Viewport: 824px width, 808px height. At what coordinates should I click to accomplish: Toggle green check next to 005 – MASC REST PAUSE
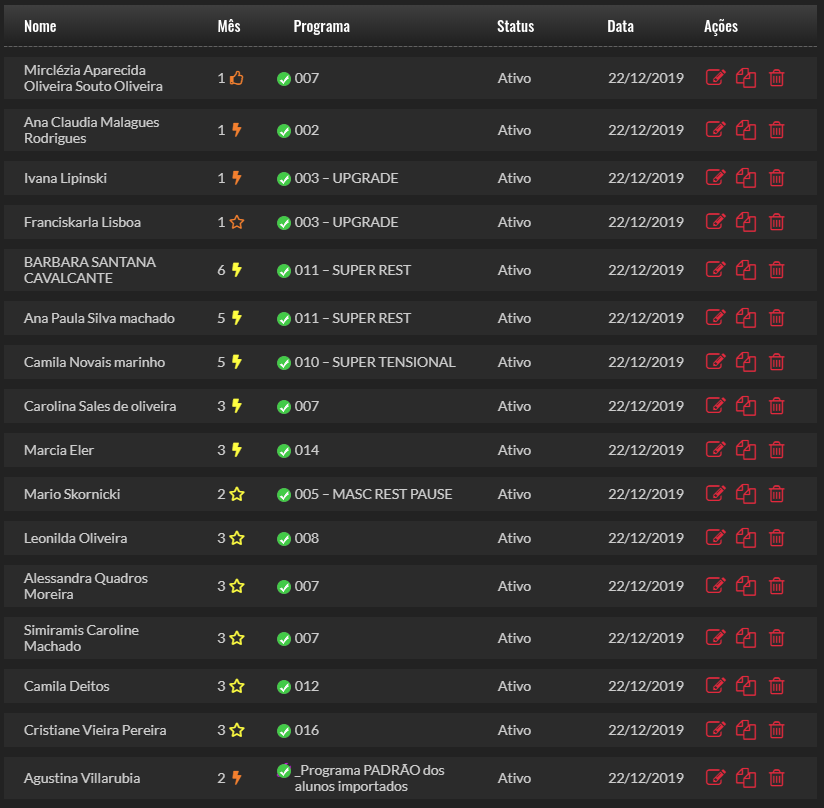[x=284, y=494]
